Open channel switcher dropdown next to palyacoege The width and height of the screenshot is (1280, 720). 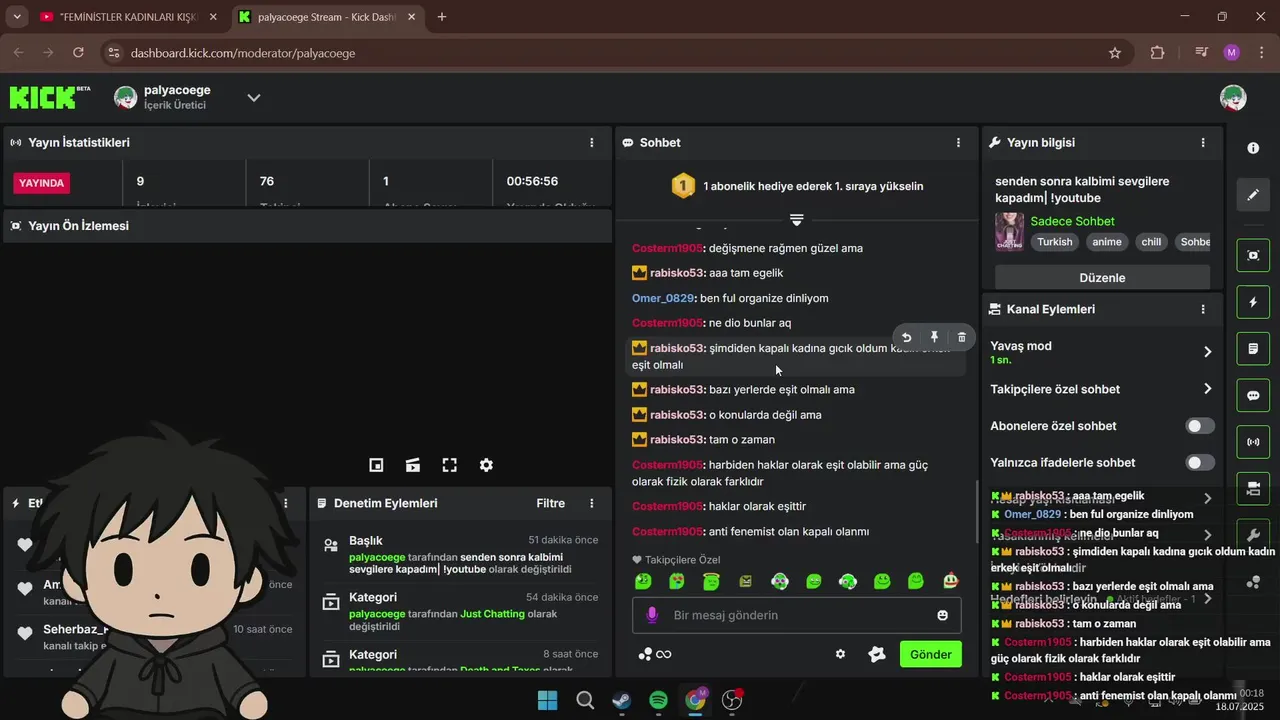click(x=254, y=98)
